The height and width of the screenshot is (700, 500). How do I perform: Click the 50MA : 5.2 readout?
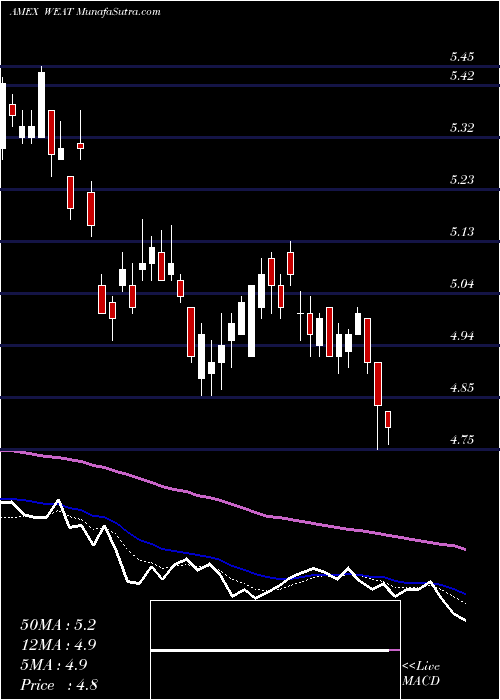pyautogui.click(x=58, y=625)
